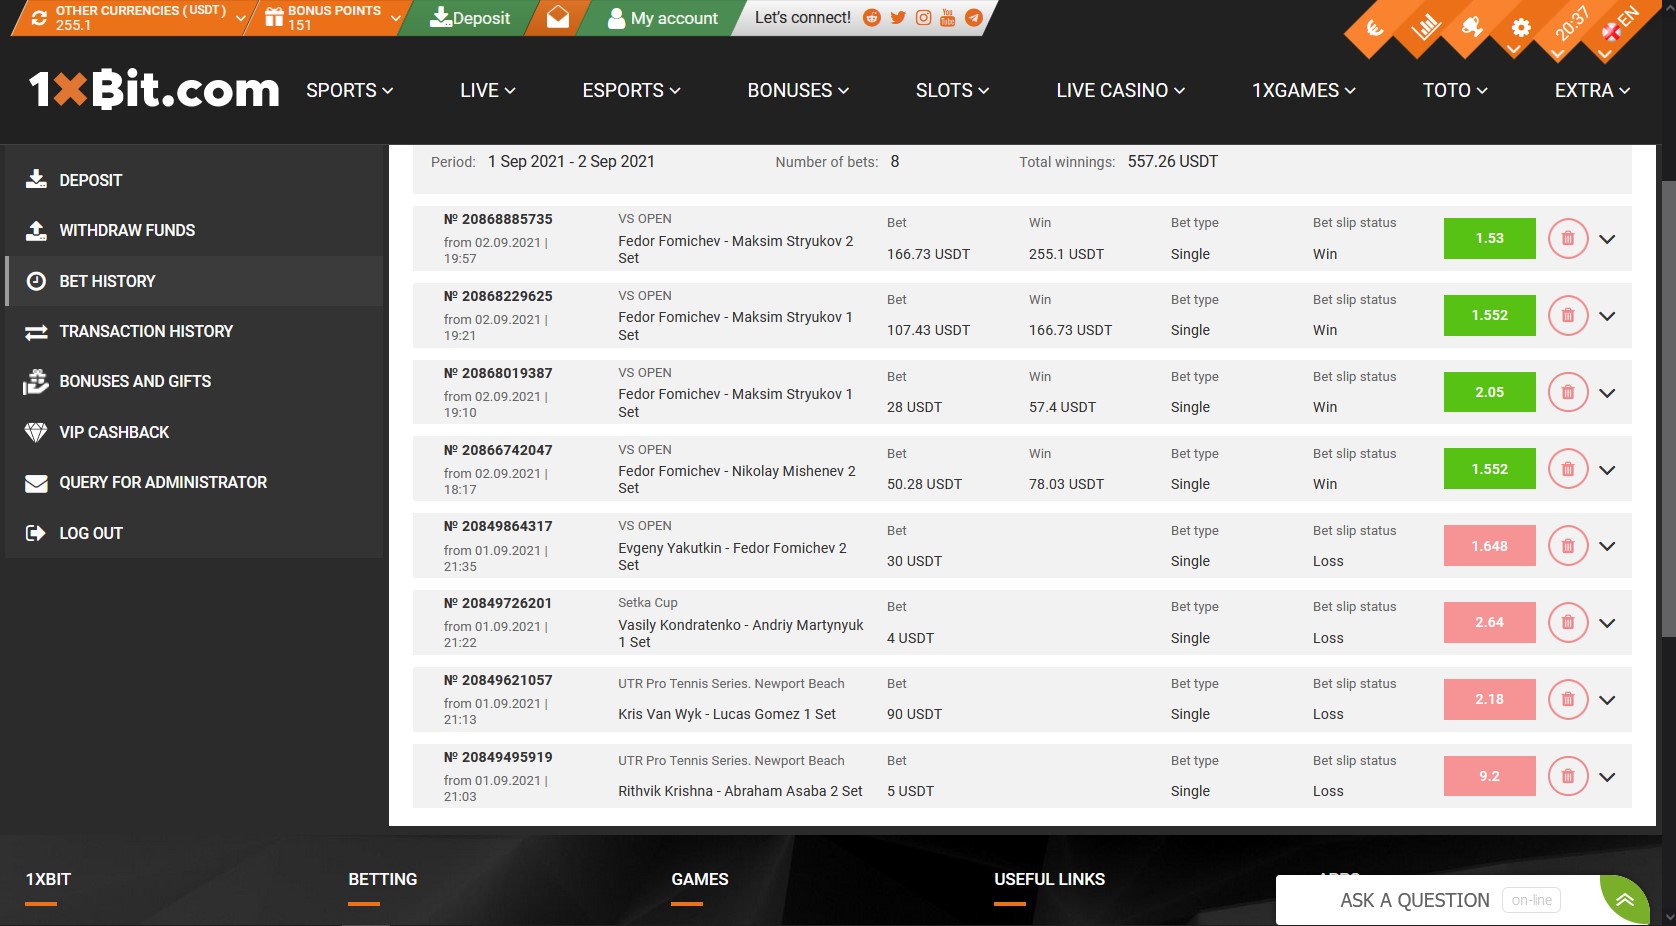Viewport: 1676px width, 926px height.
Task: Open the YouTube social link
Action: 948,18
